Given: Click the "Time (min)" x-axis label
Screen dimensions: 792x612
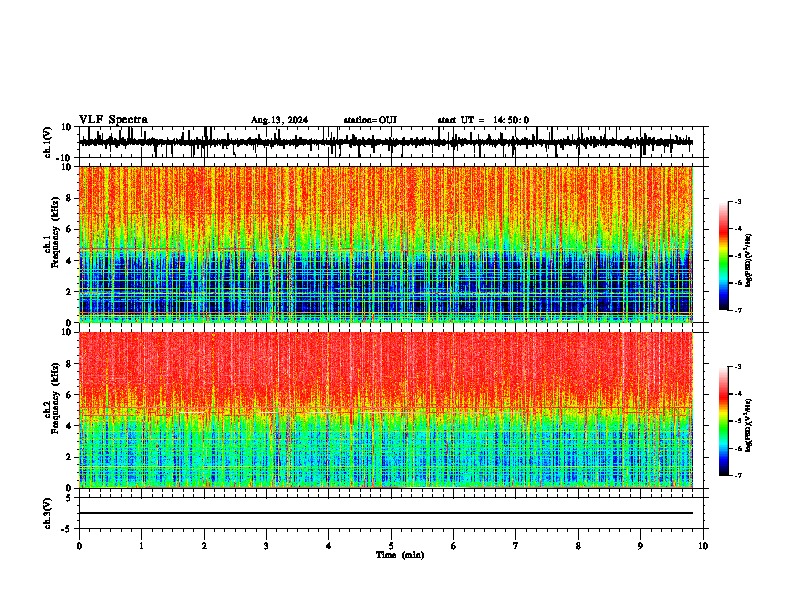Looking at the screenshot, I should point(400,555).
